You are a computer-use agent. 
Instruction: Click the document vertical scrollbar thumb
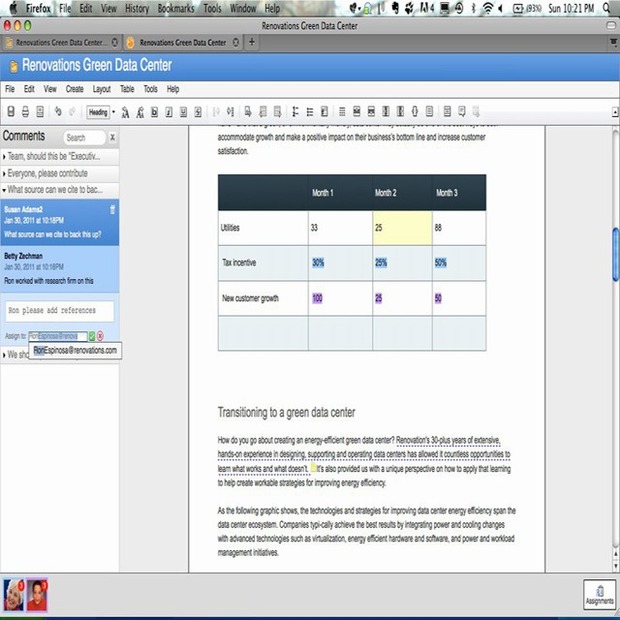pos(616,255)
